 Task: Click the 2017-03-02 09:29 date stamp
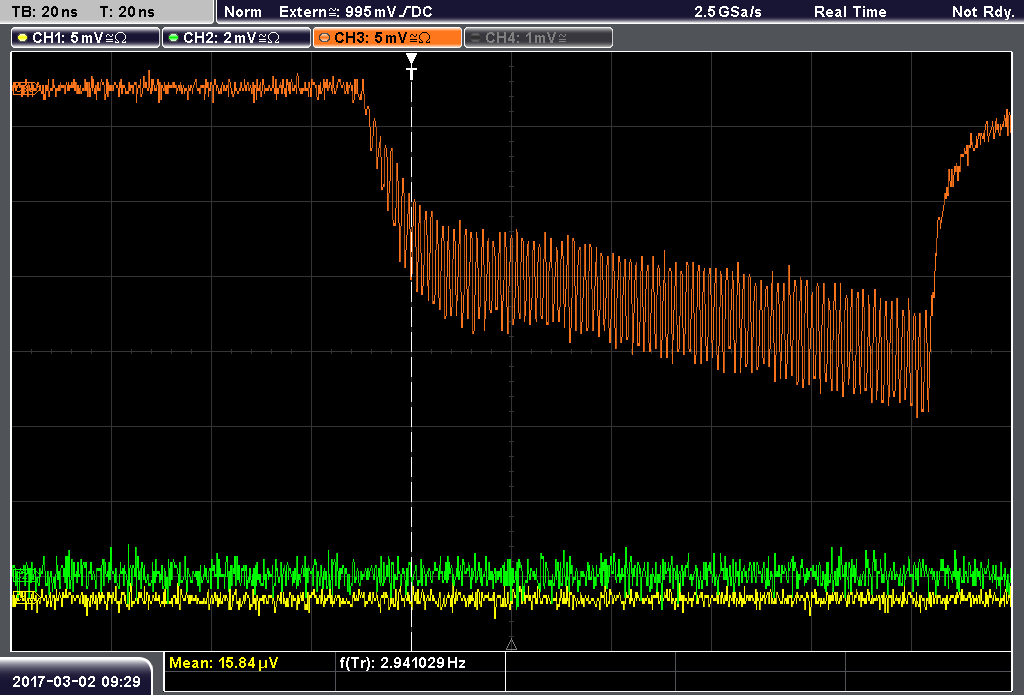tap(76, 681)
